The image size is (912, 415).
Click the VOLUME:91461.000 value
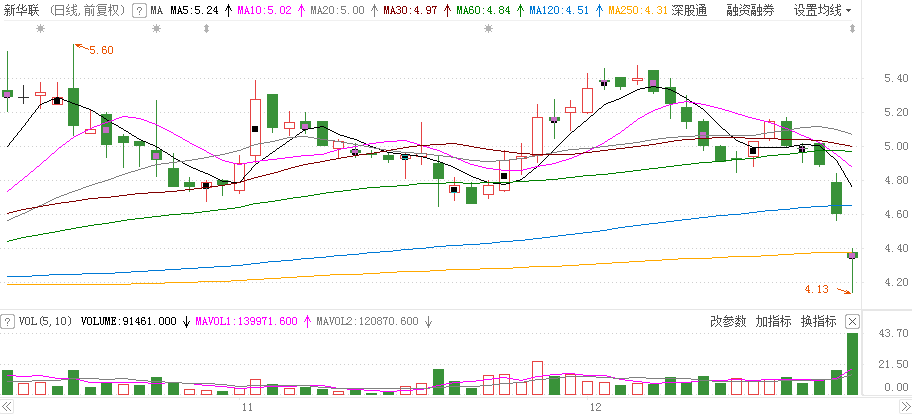pos(129,321)
